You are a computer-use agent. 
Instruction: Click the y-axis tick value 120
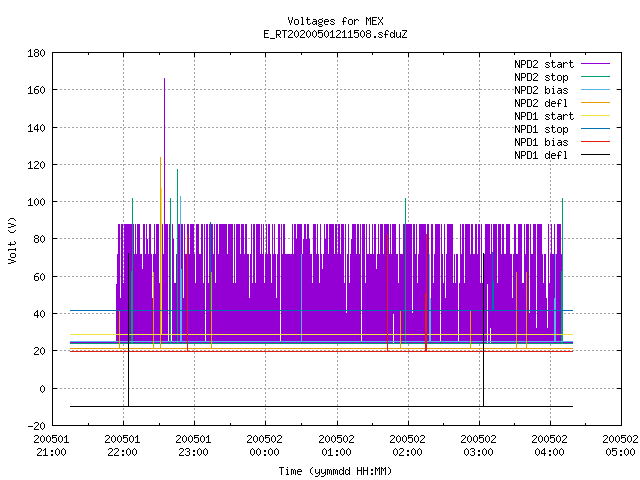pyautogui.click(x=36, y=165)
